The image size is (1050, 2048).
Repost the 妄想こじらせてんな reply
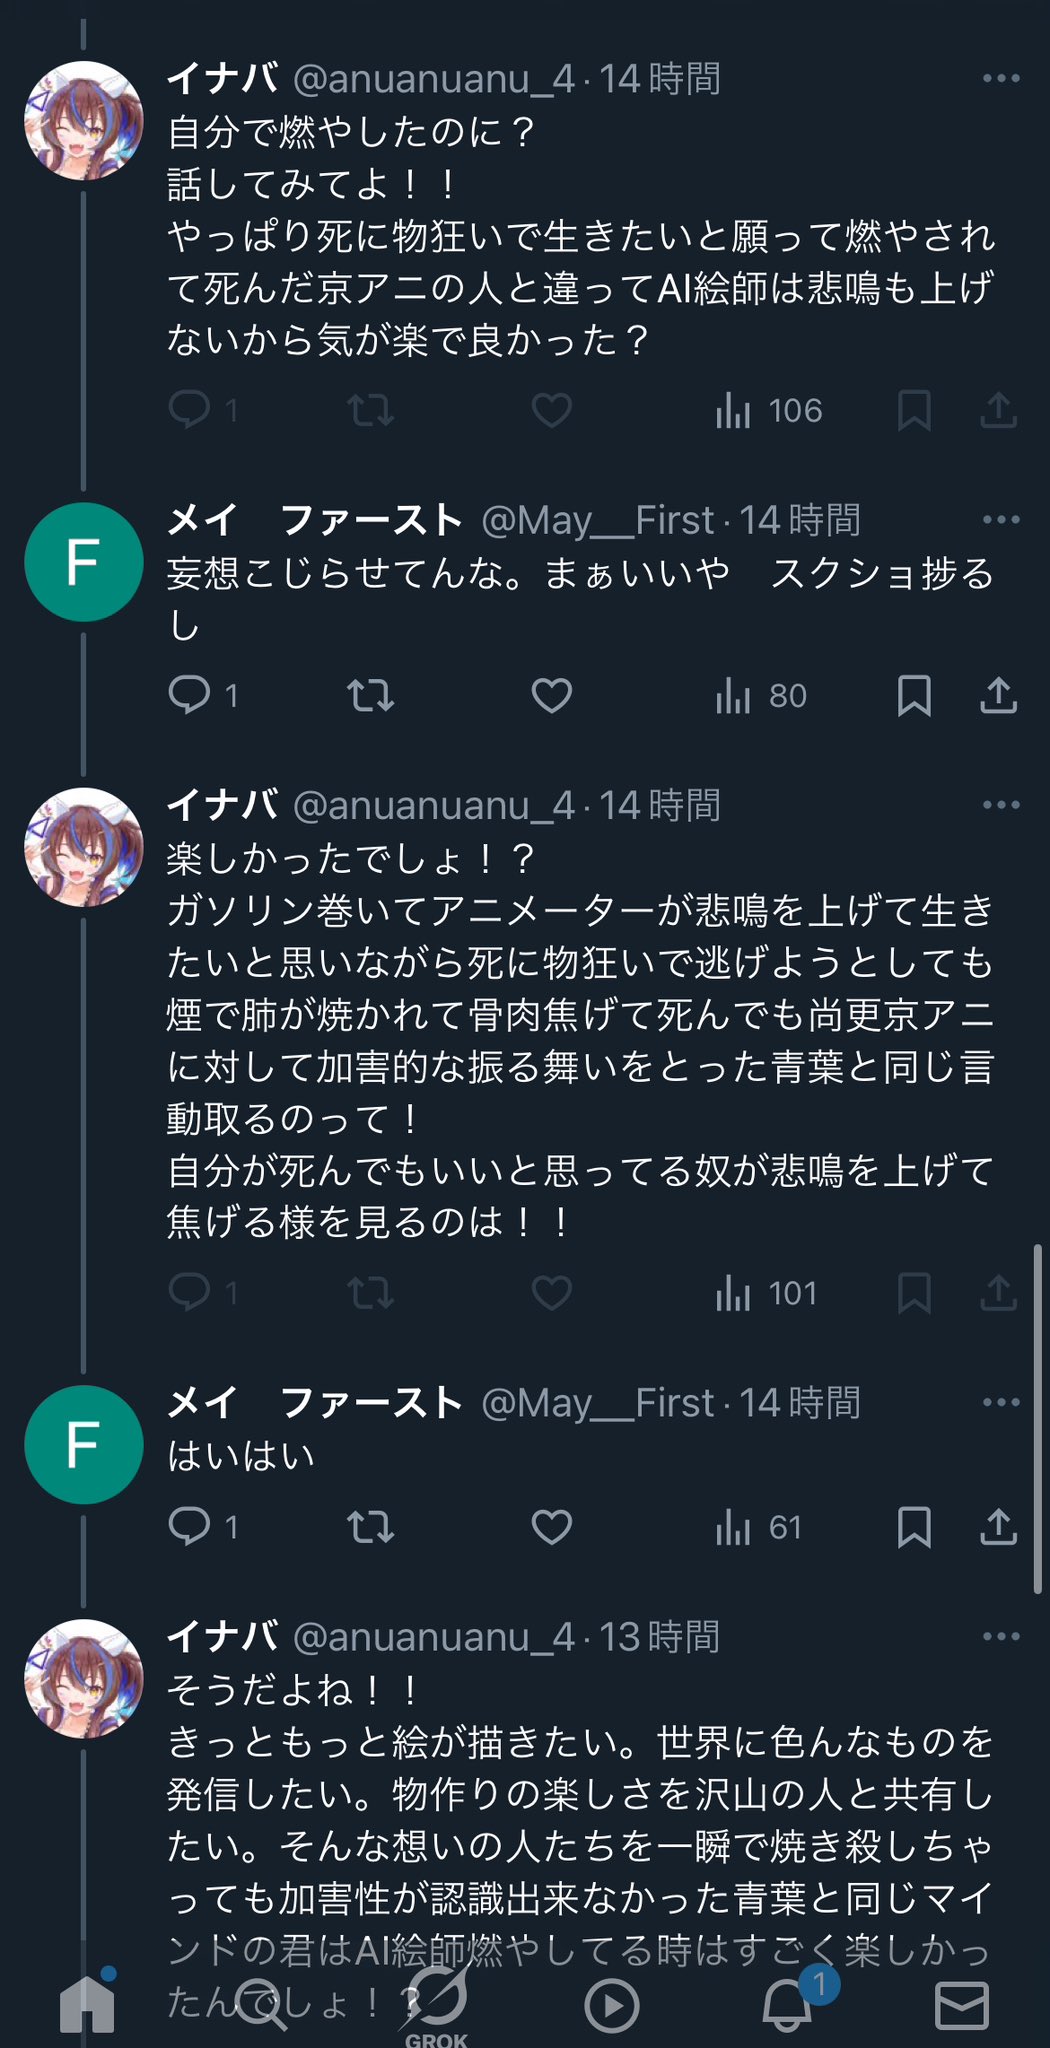point(370,695)
